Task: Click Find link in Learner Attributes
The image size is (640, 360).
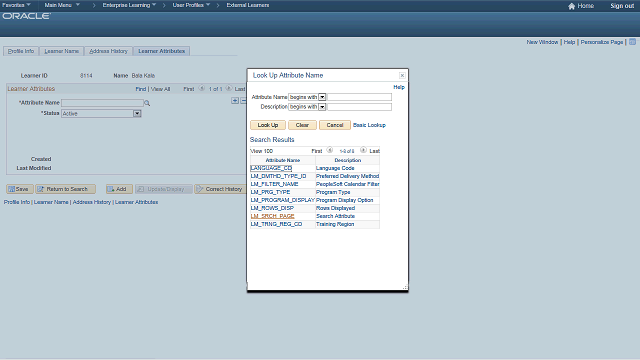Action: (141, 89)
